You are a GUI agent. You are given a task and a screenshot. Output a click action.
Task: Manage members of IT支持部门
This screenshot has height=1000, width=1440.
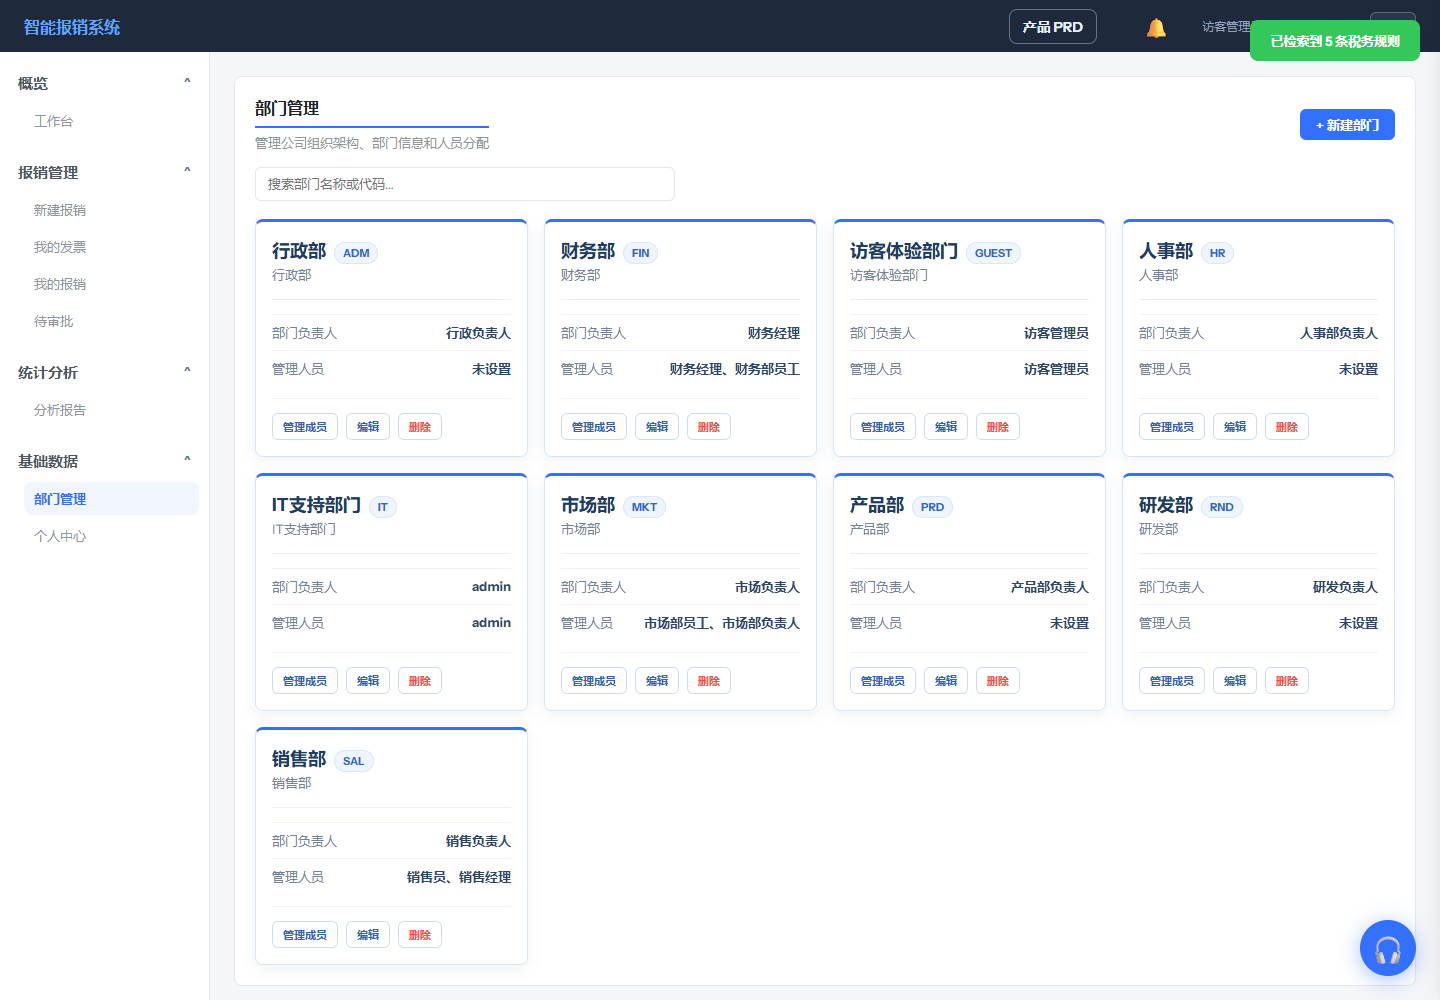305,681
